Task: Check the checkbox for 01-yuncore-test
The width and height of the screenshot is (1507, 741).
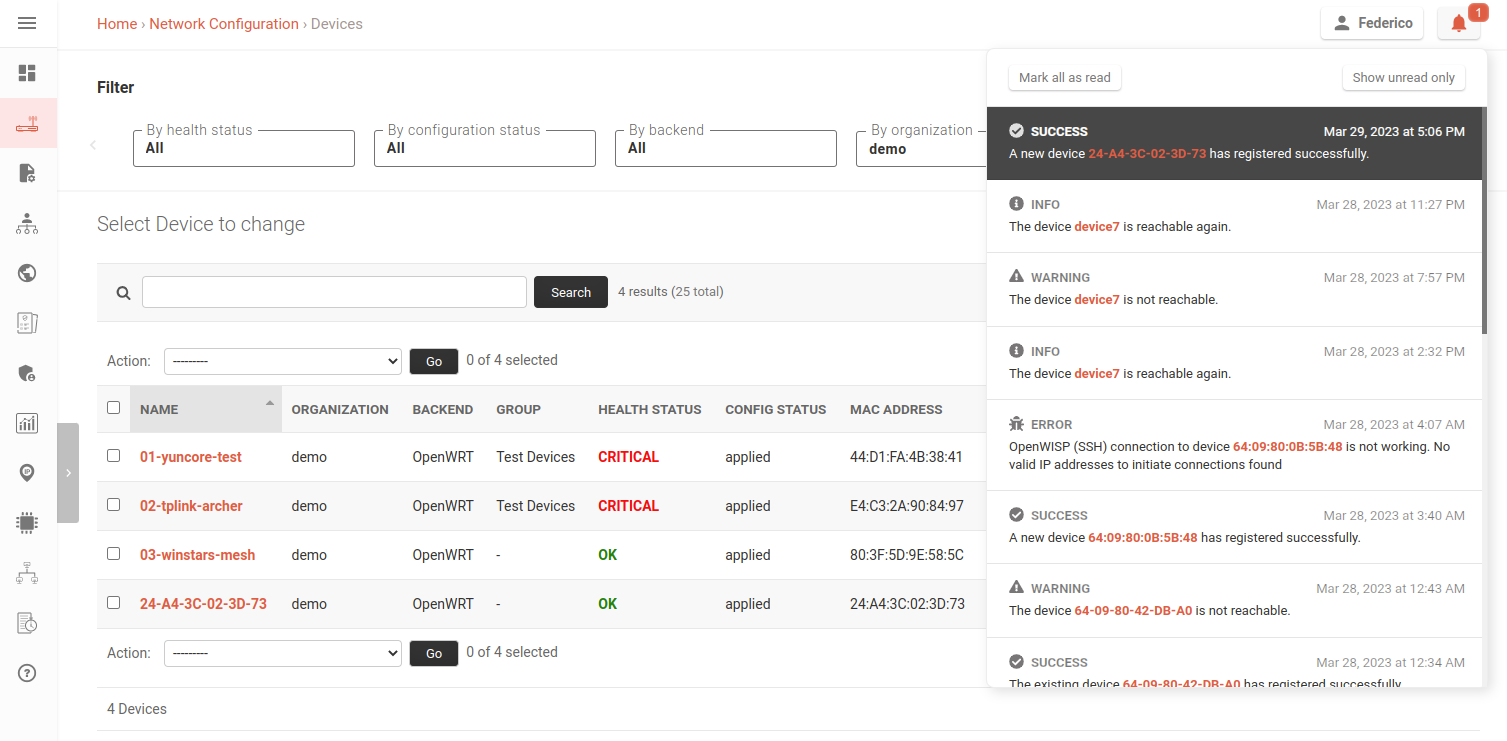Action: tap(113, 456)
